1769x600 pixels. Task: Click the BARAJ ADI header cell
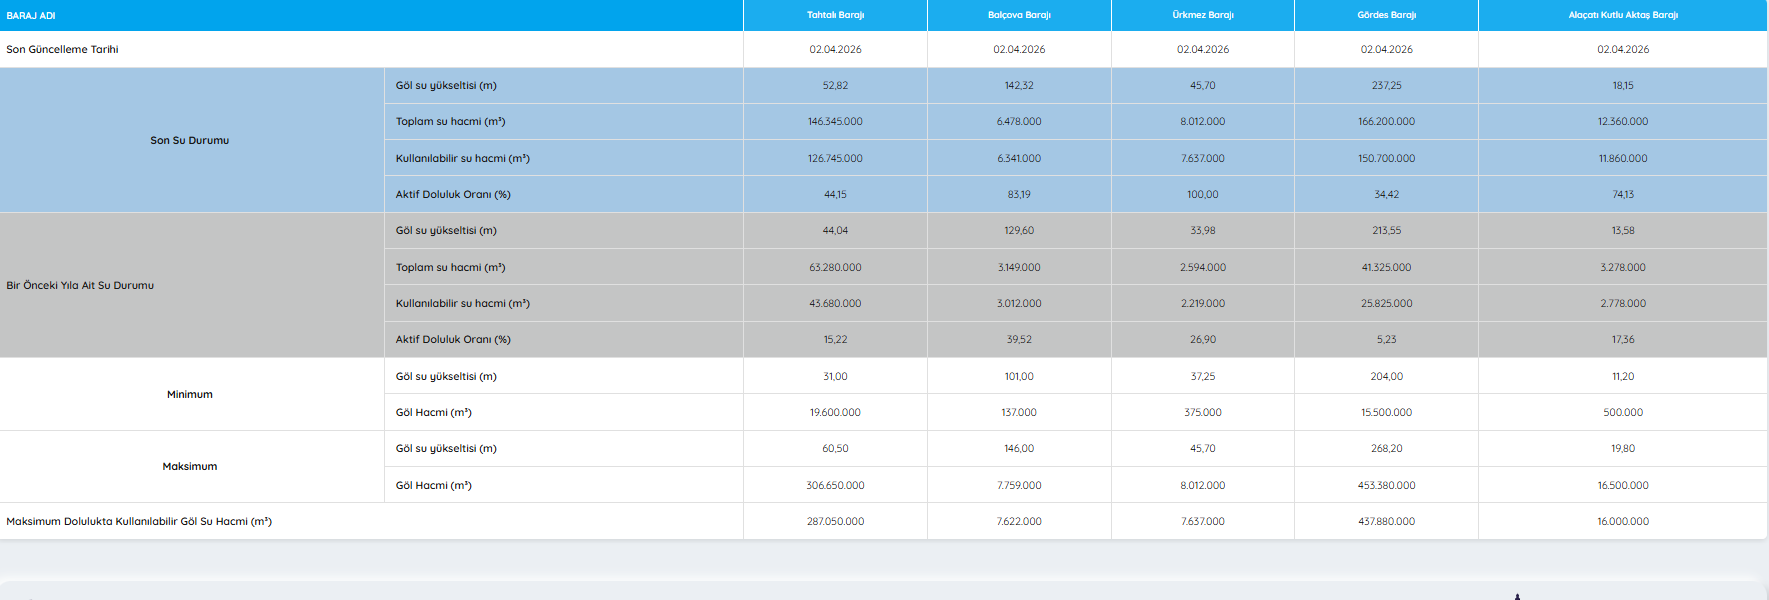[x=31, y=15]
